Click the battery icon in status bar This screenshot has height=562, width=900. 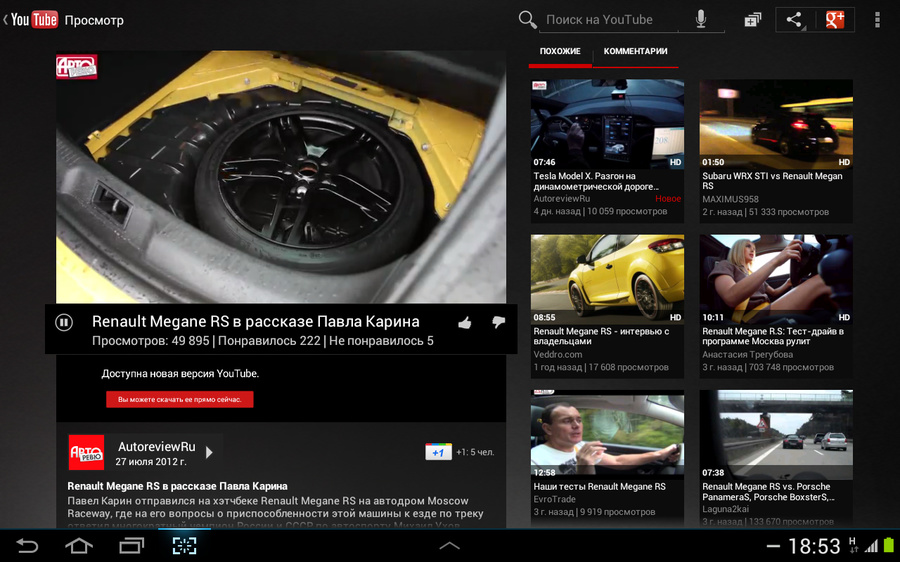point(889,545)
